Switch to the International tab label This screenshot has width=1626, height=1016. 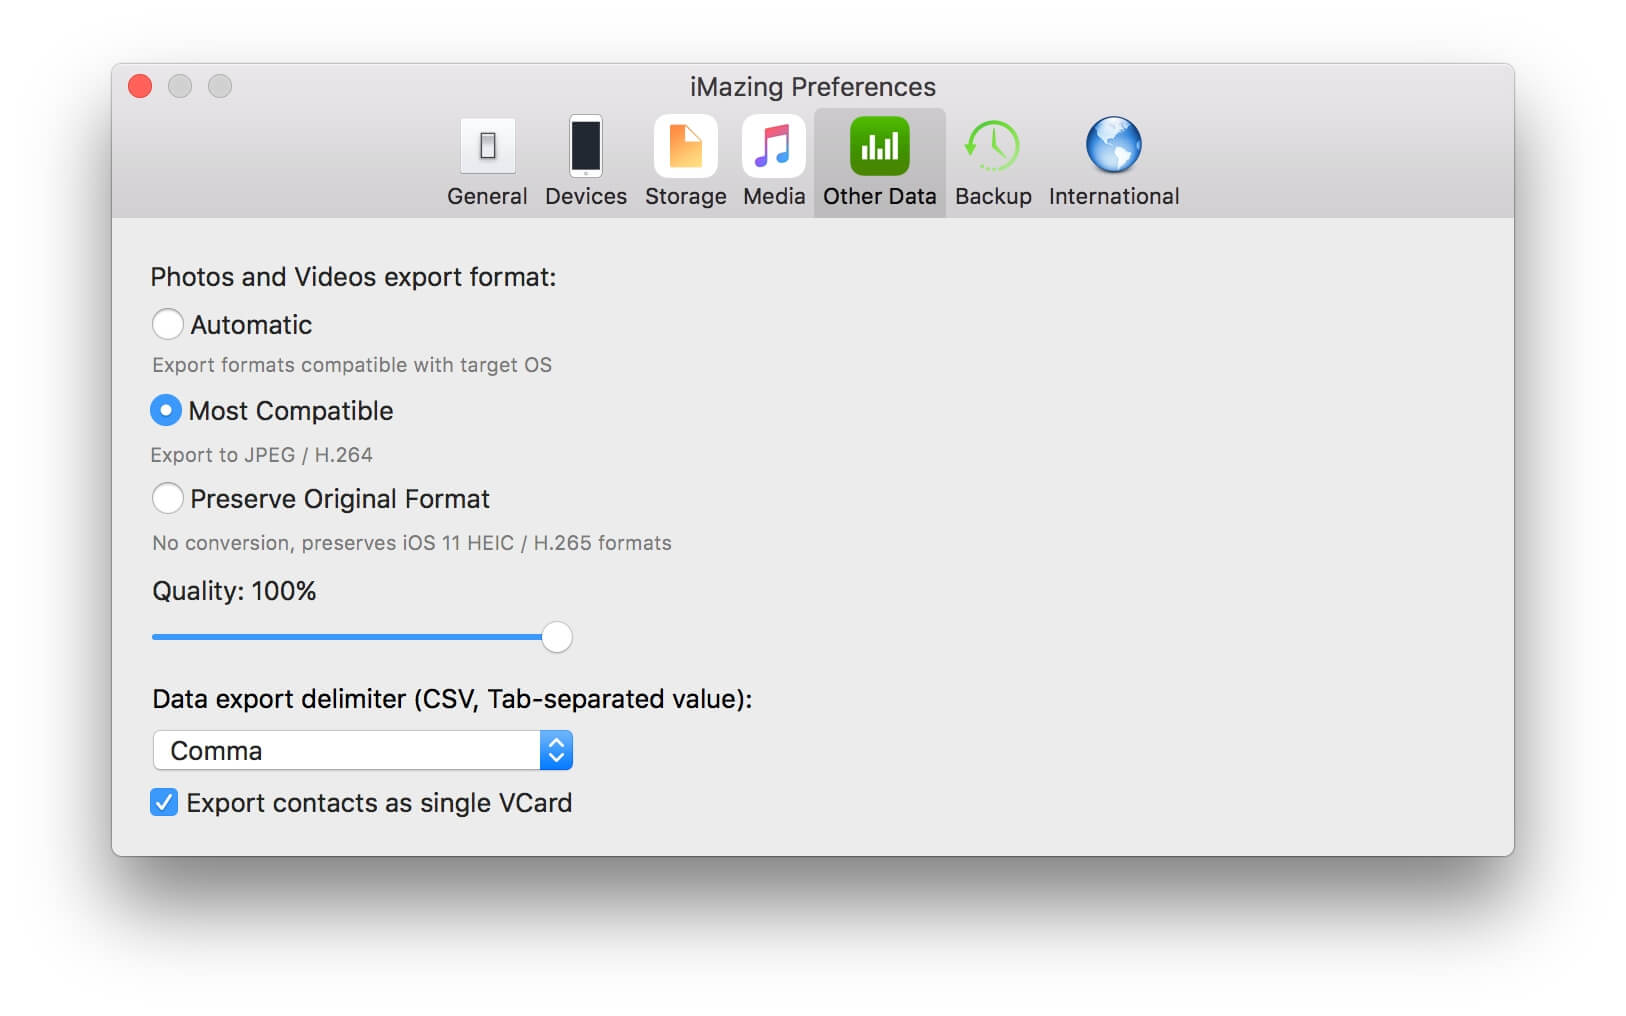click(1114, 196)
